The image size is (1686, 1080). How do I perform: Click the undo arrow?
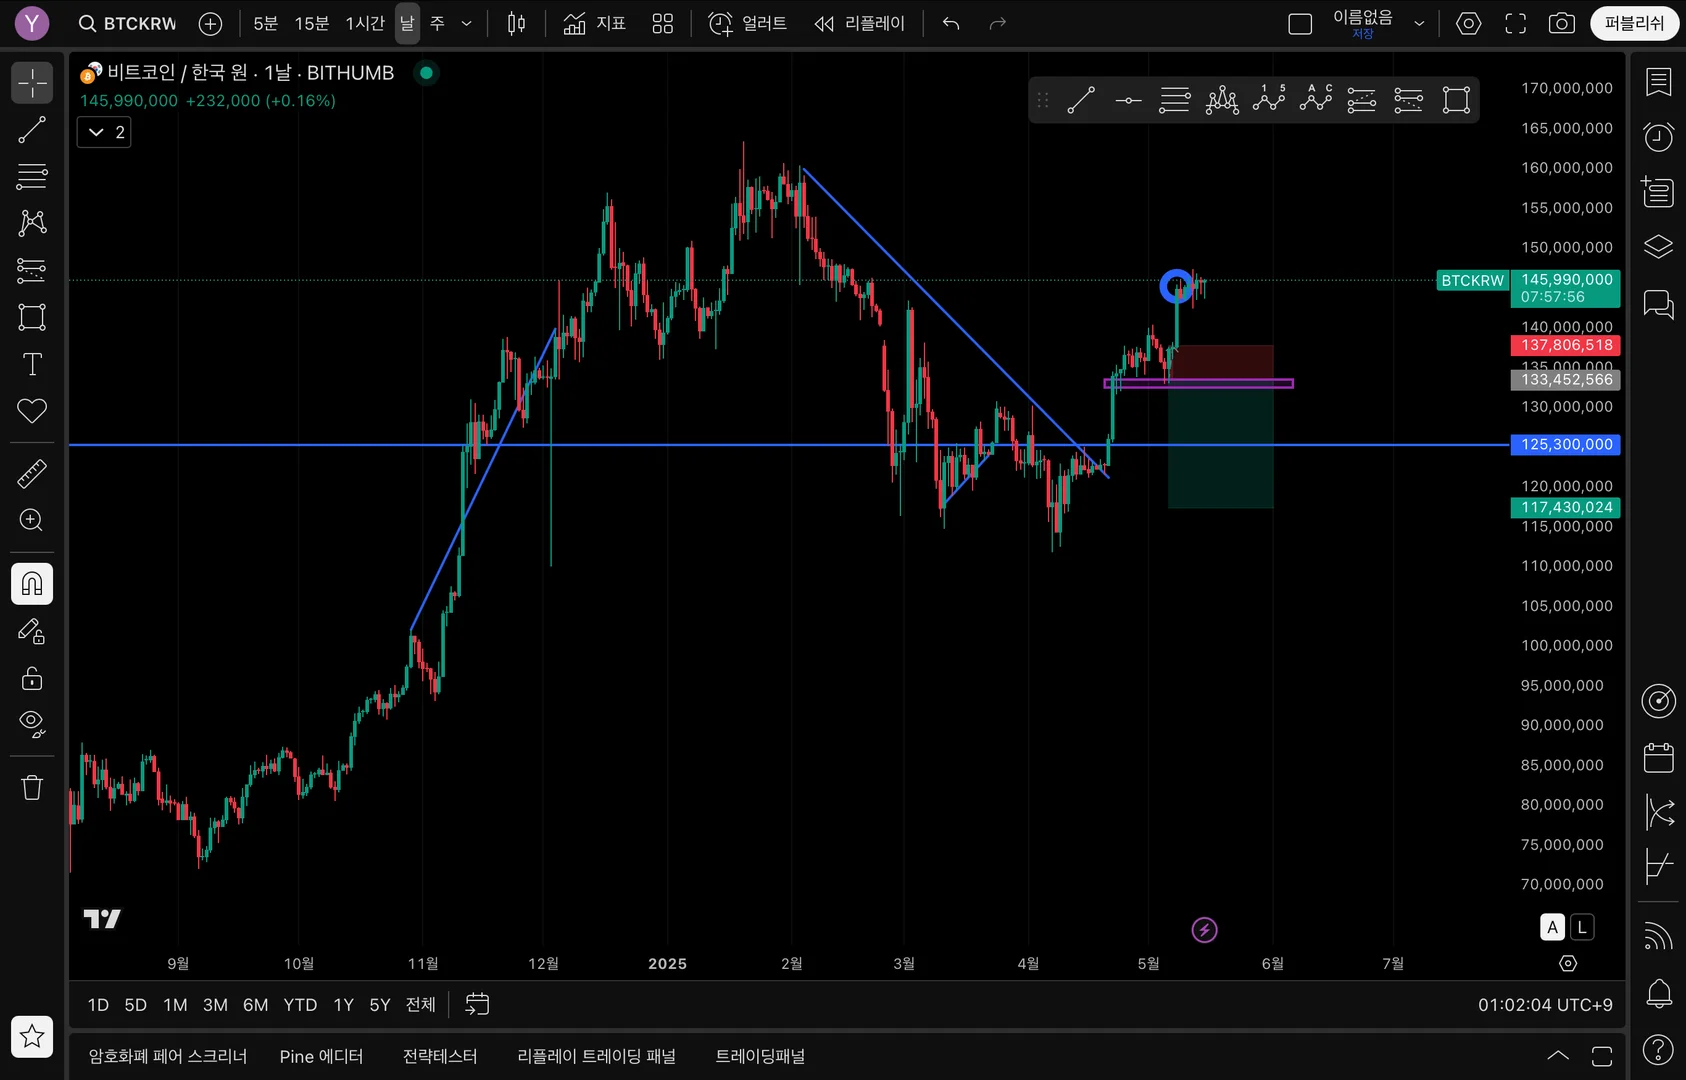point(951,23)
